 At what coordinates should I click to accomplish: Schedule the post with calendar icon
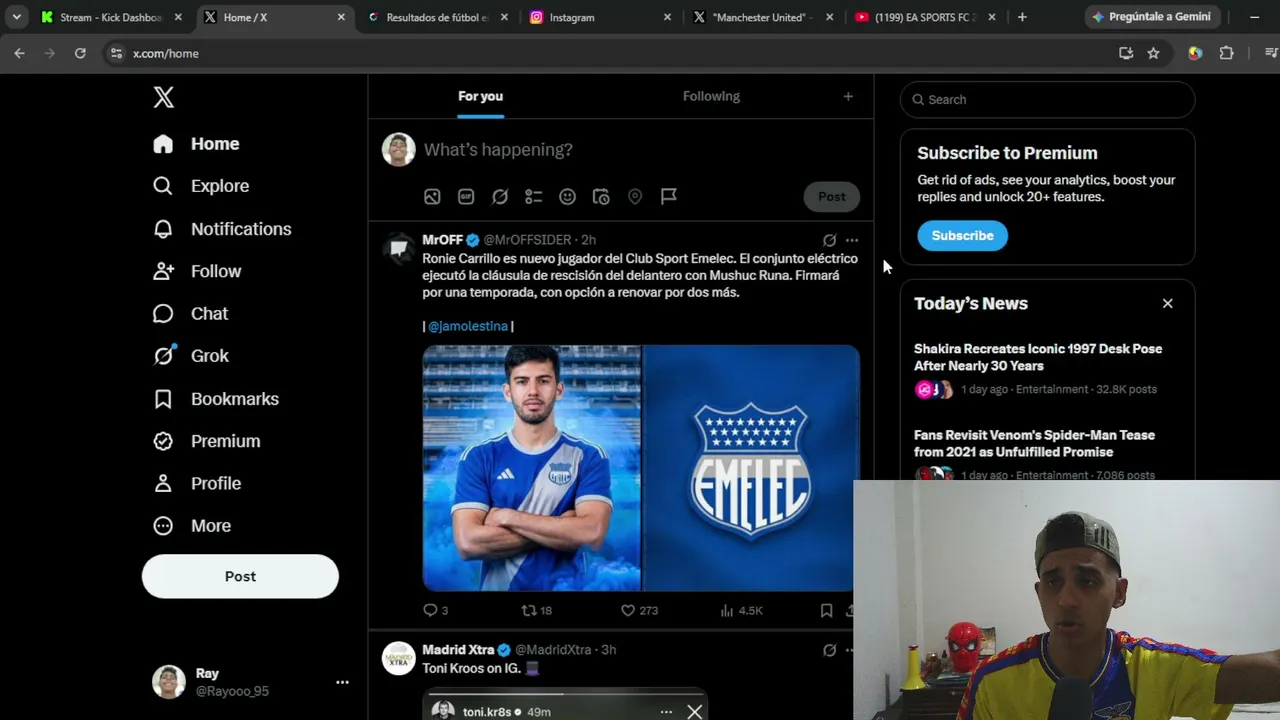click(601, 197)
